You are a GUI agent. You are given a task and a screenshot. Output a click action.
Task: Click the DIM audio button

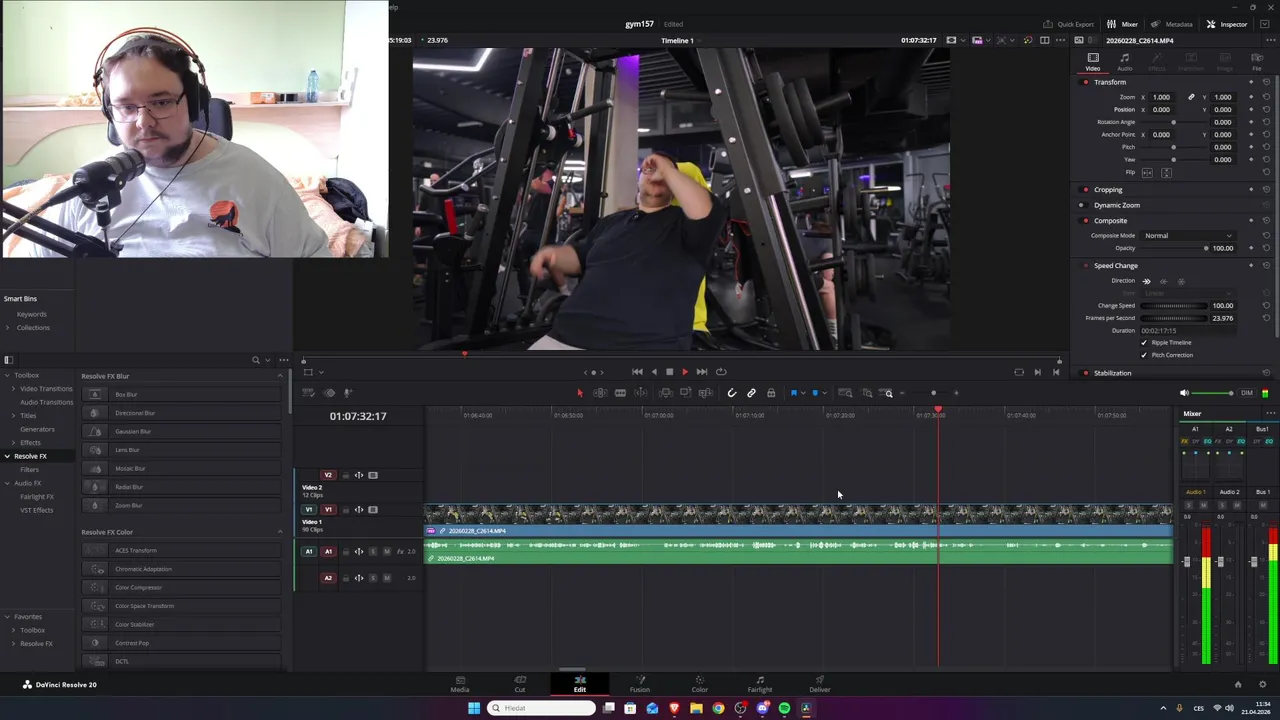1246,393
